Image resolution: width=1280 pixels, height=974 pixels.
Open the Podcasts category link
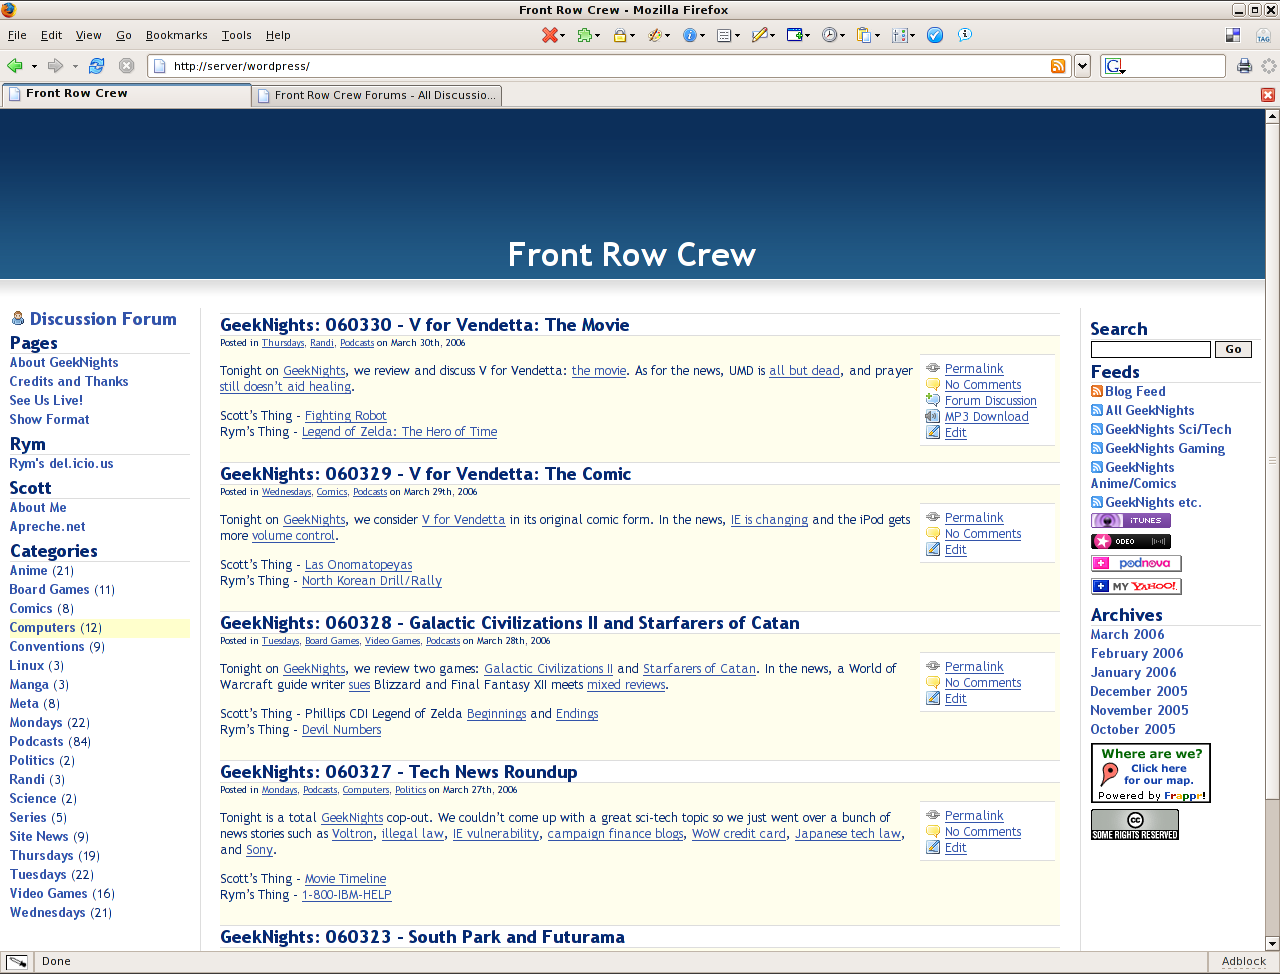click(36, 742)
